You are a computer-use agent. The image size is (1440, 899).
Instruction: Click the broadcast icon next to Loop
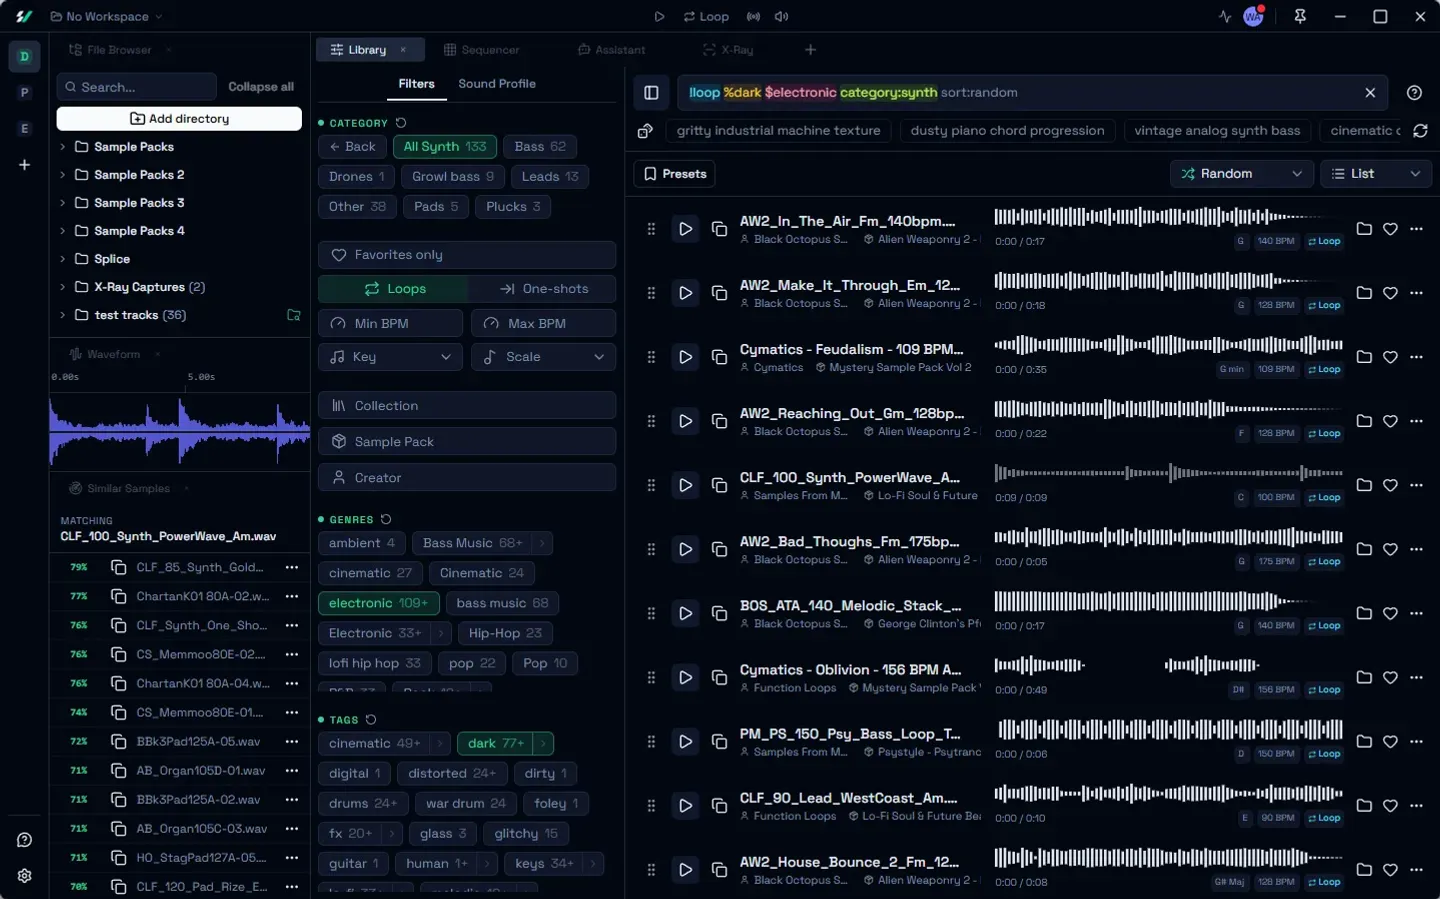pos(753,16)
